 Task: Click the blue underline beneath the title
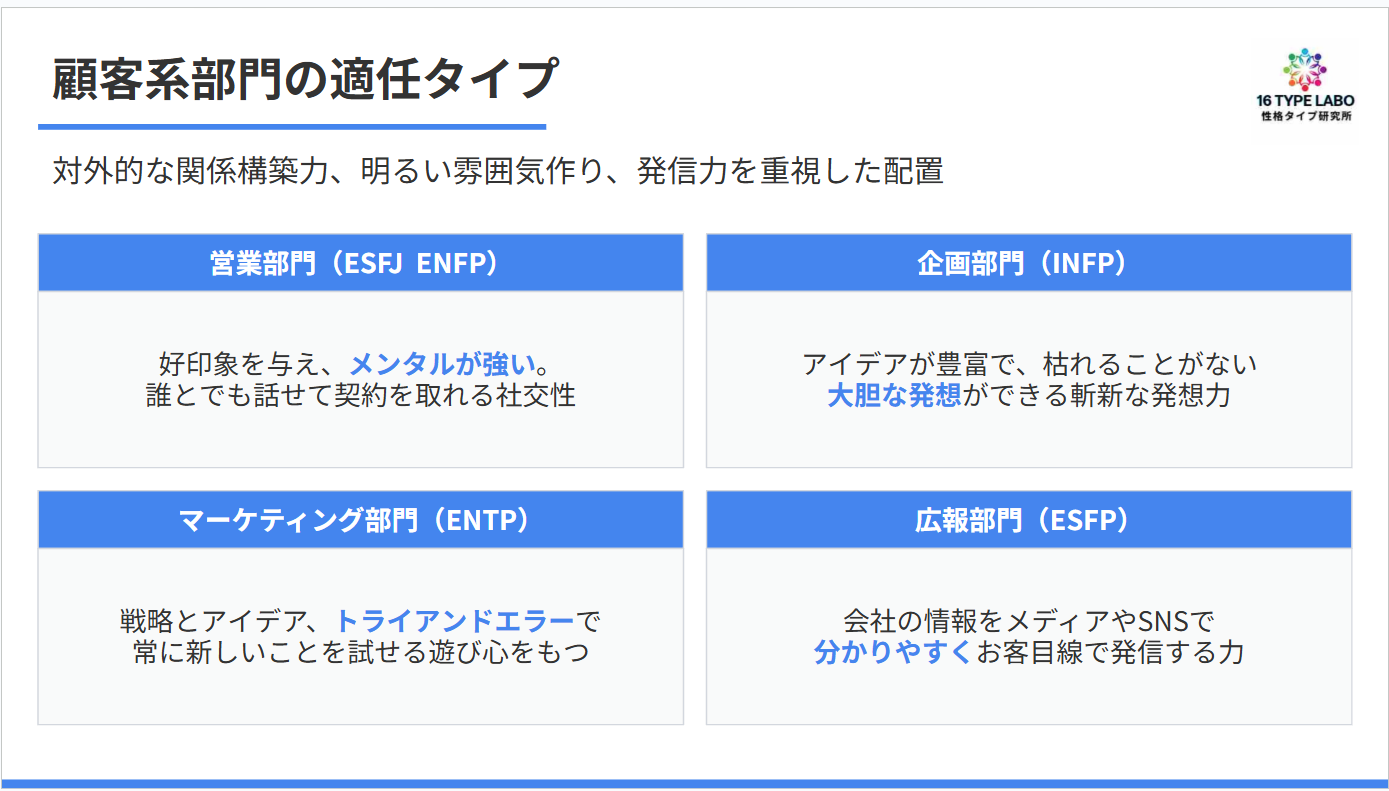click(292, 127)
